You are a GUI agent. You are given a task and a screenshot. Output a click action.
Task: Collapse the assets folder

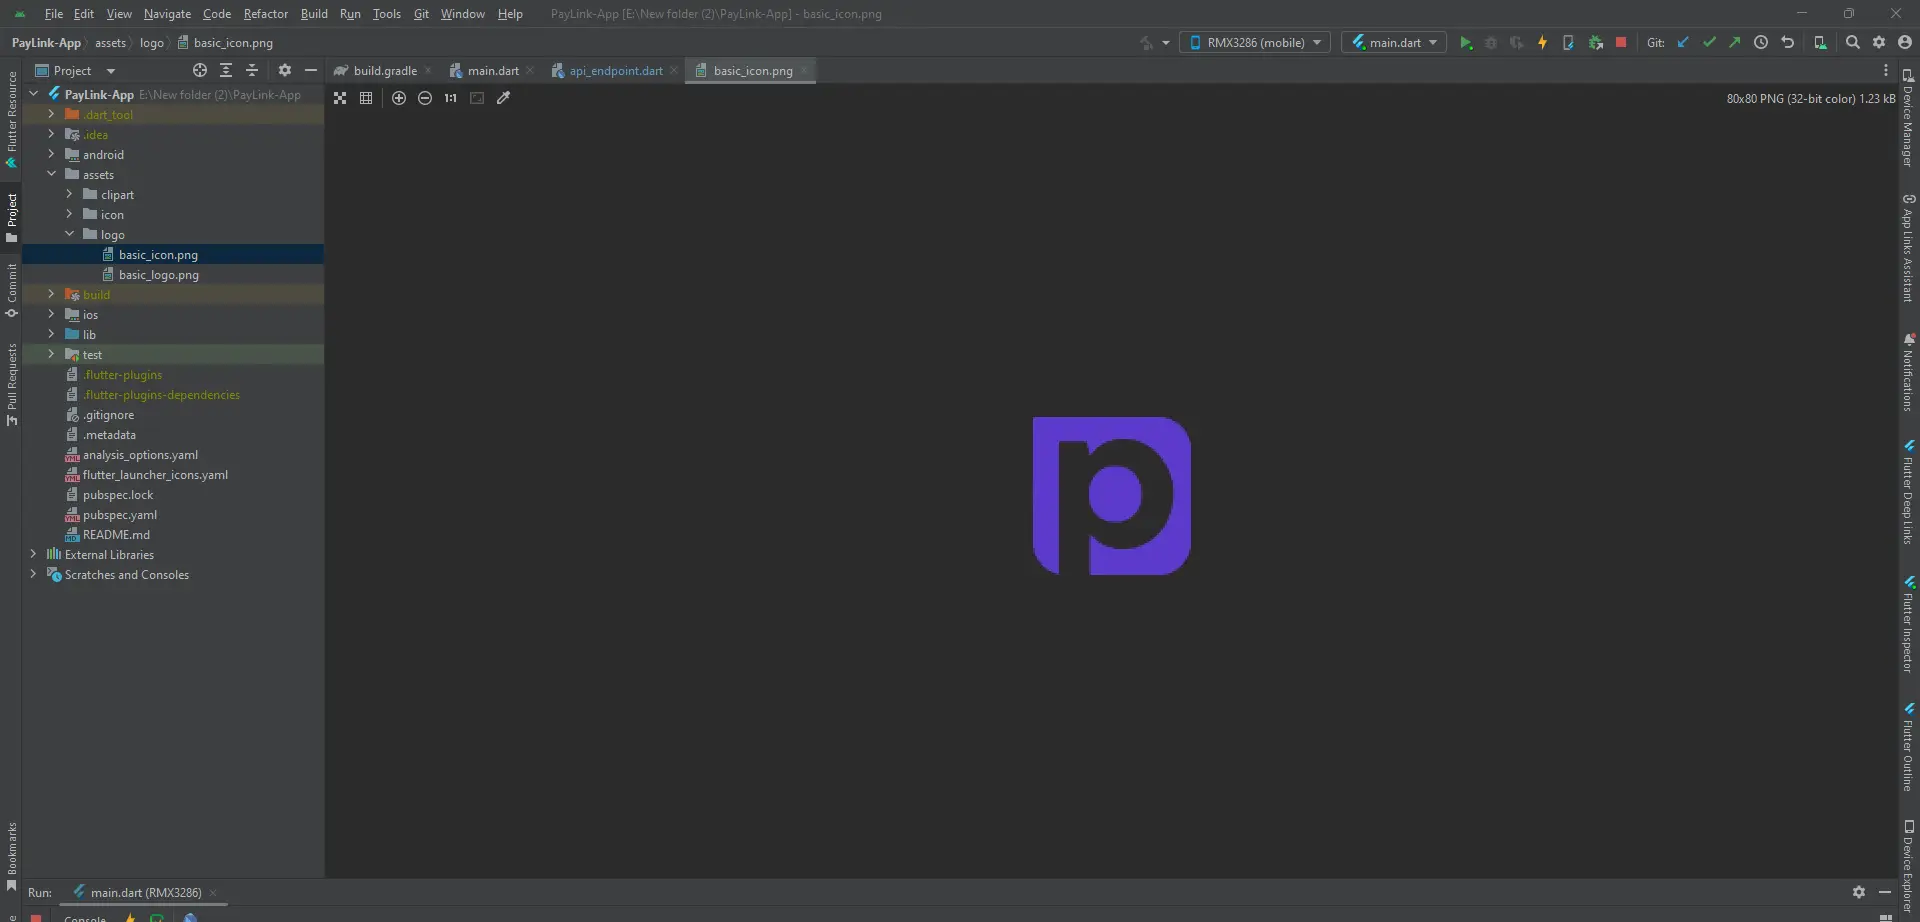point(51,174)
